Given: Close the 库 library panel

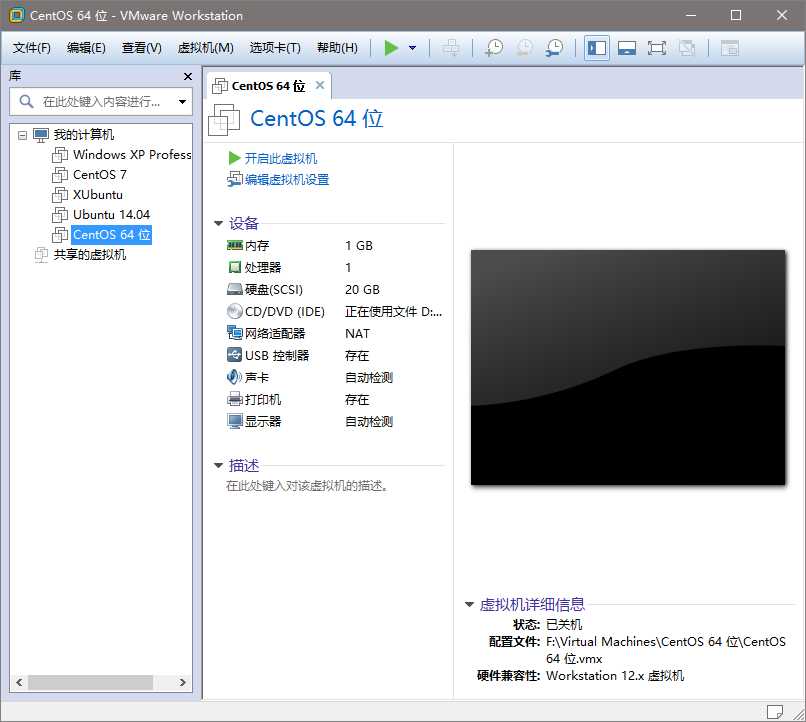Looking at the screenshot, I should coord(188,77).
